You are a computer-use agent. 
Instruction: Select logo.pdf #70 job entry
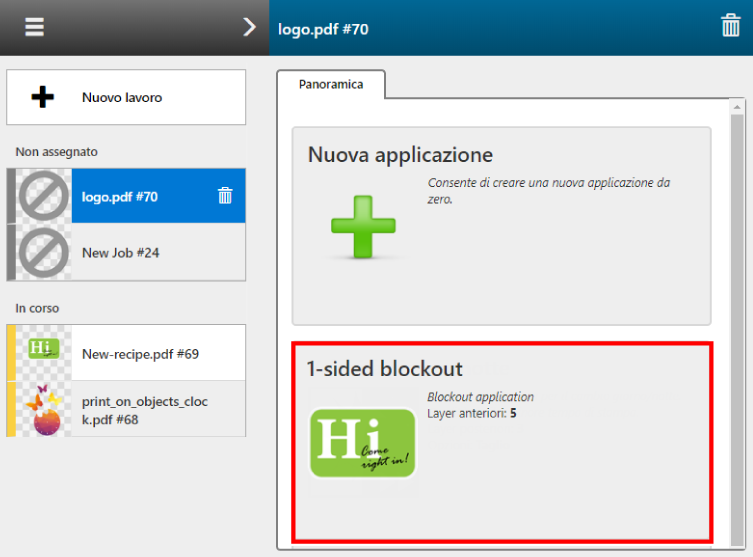126,196
